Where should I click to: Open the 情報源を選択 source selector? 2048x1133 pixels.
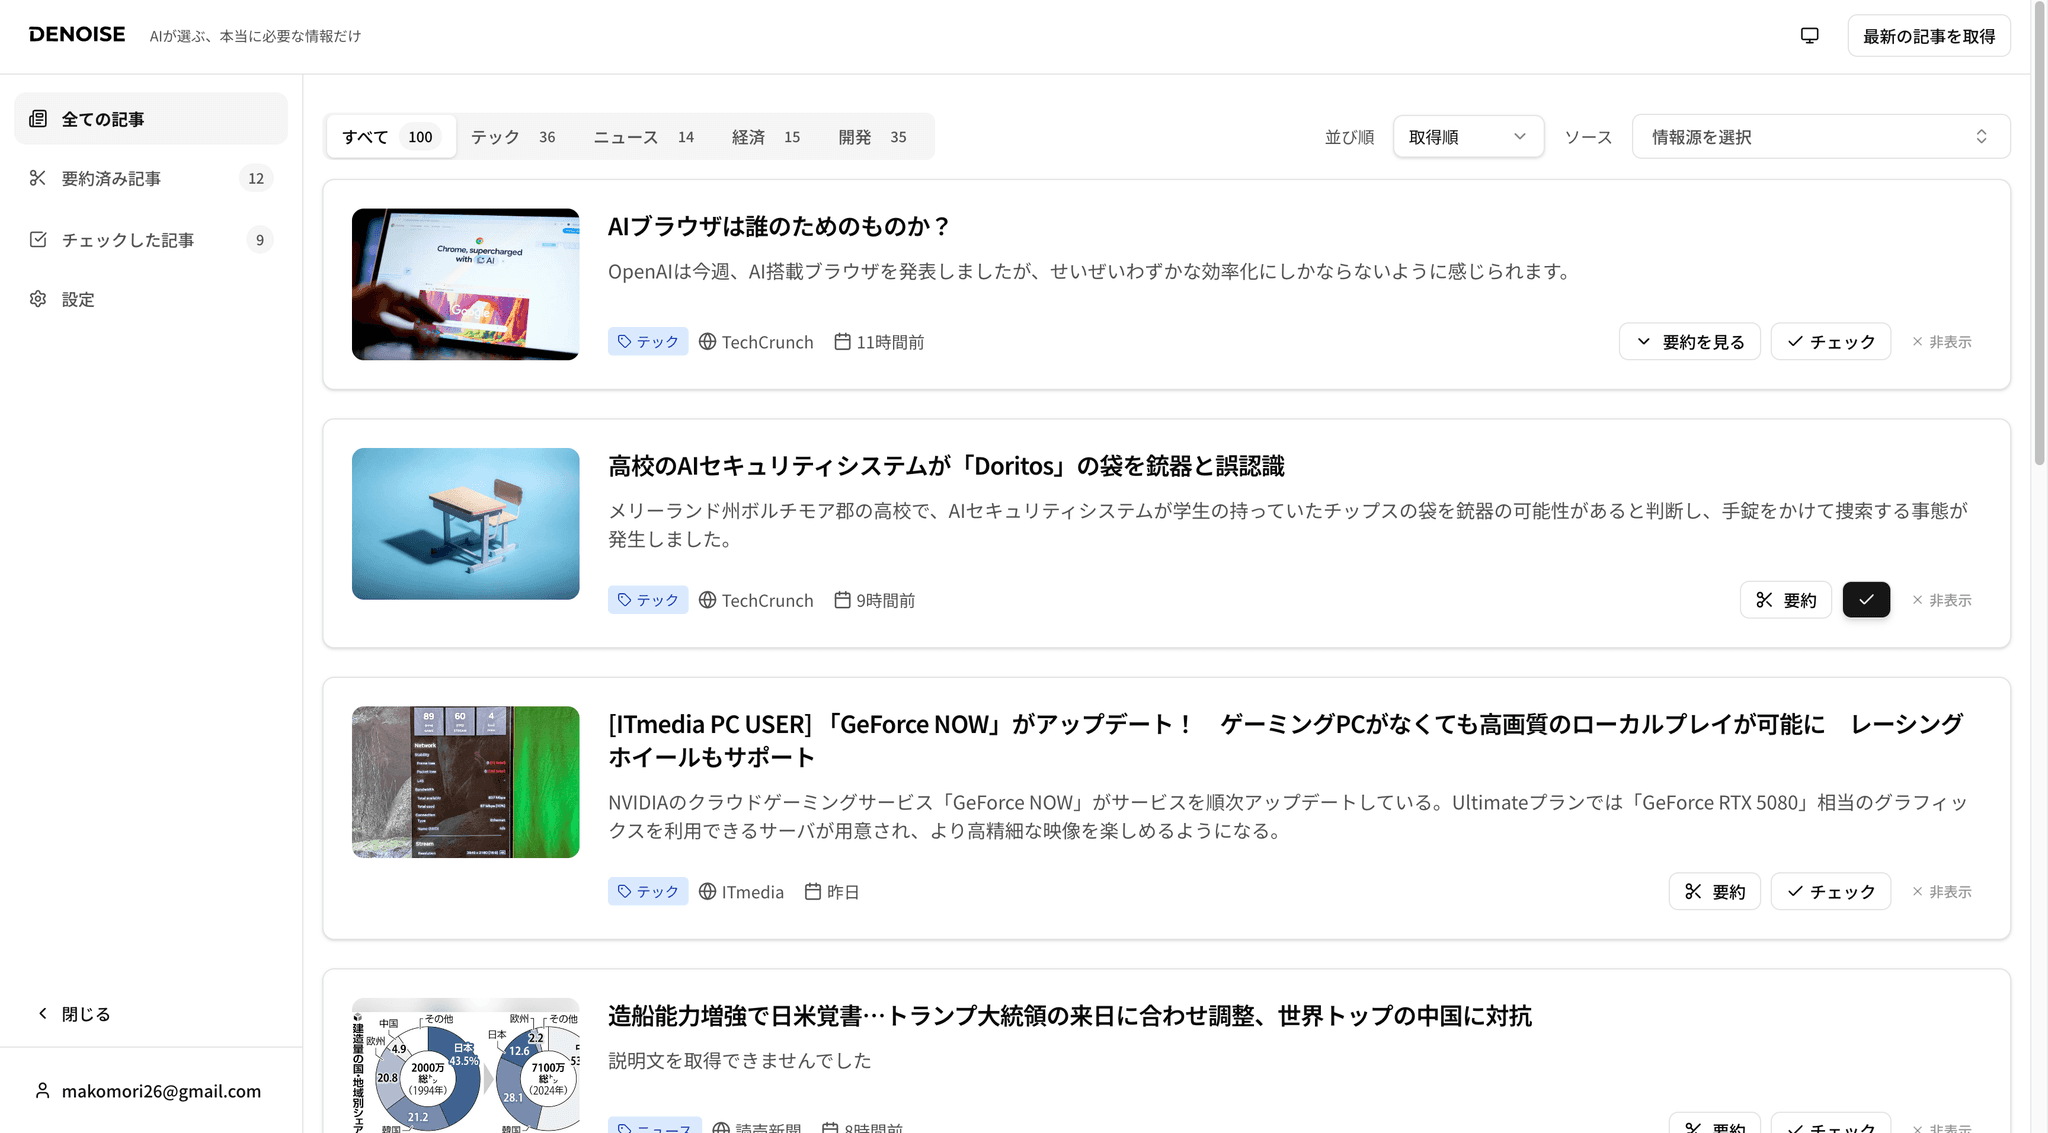point(1819,136)
